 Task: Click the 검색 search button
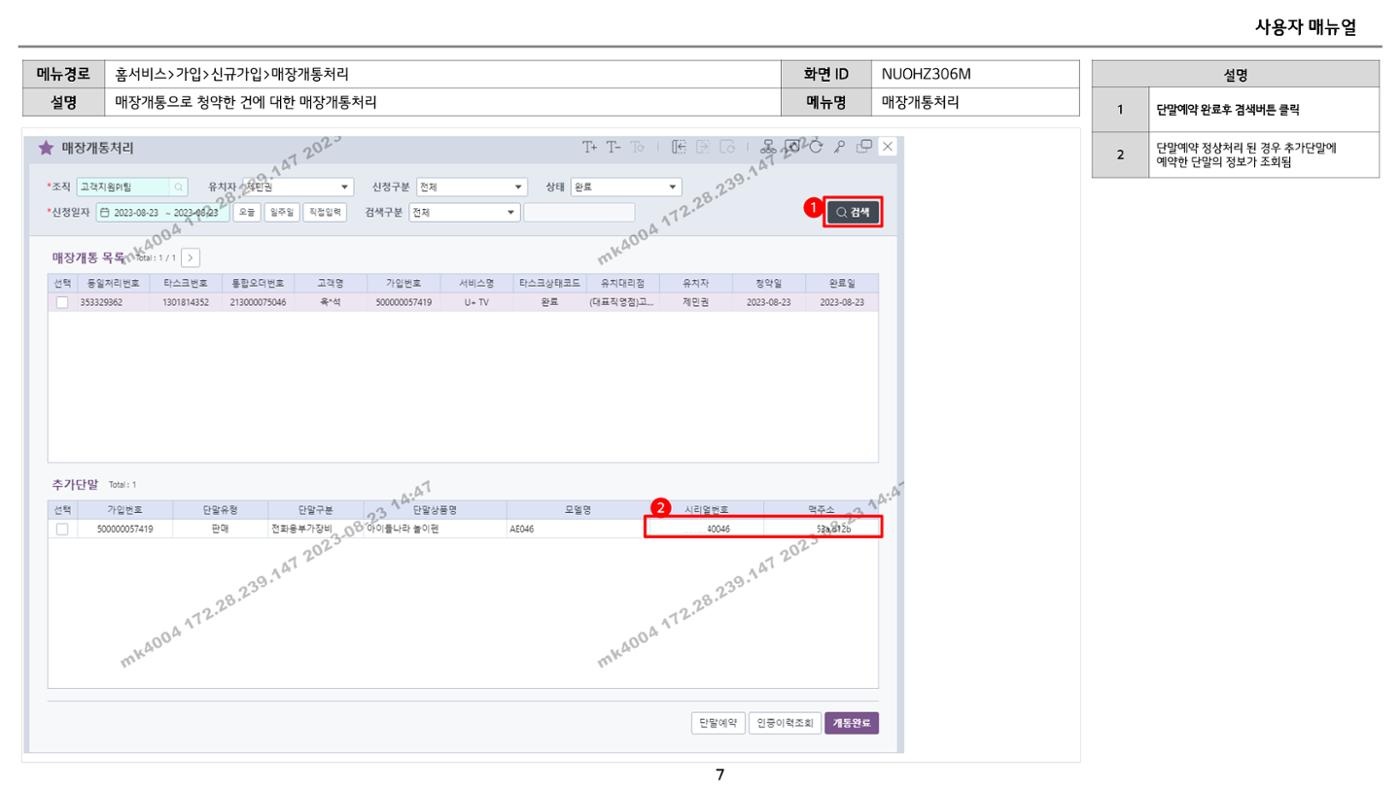[854, 212]
